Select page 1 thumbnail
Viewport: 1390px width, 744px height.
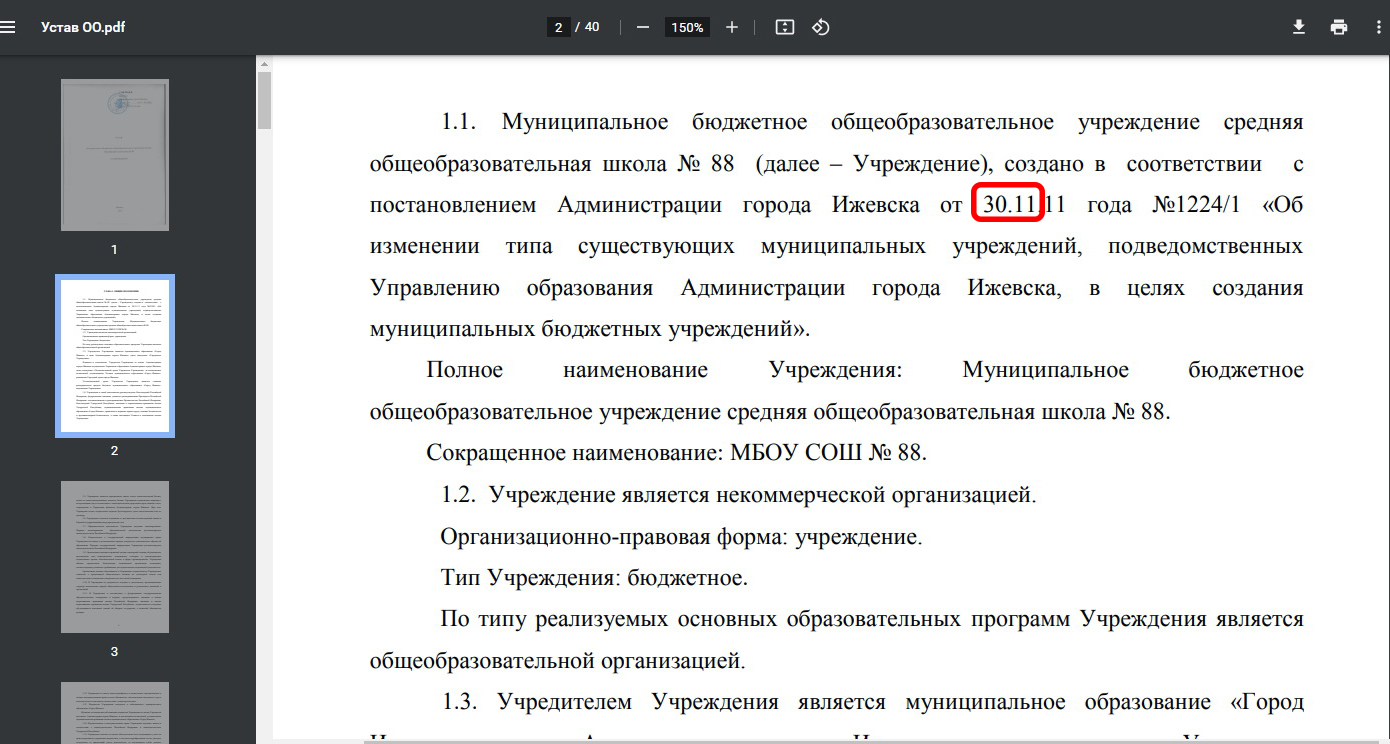(x=115, y=155)
